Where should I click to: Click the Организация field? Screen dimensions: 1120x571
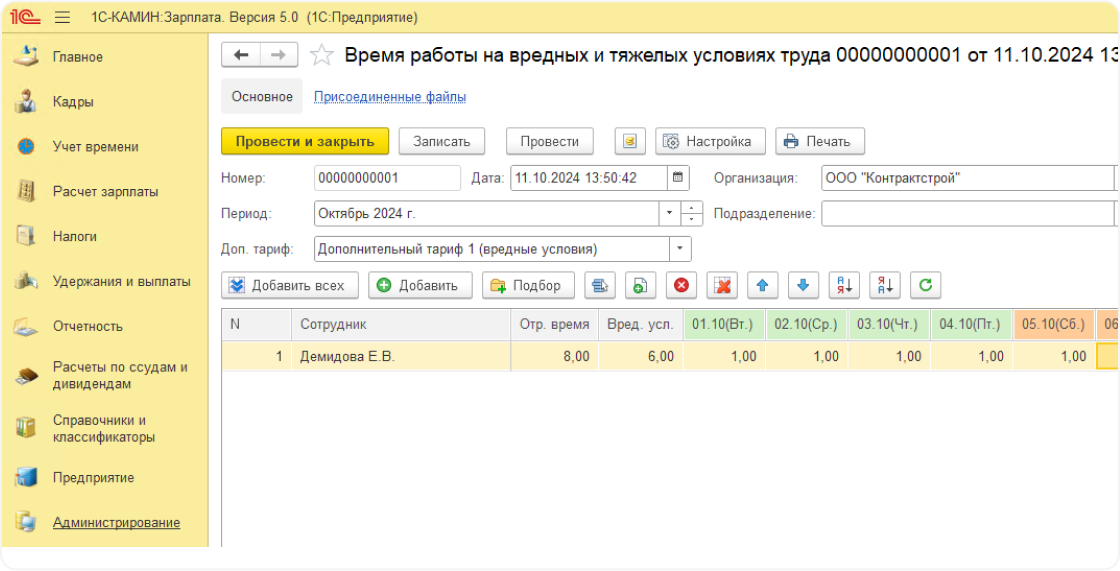pyautogui.click(x=967, y=177)
